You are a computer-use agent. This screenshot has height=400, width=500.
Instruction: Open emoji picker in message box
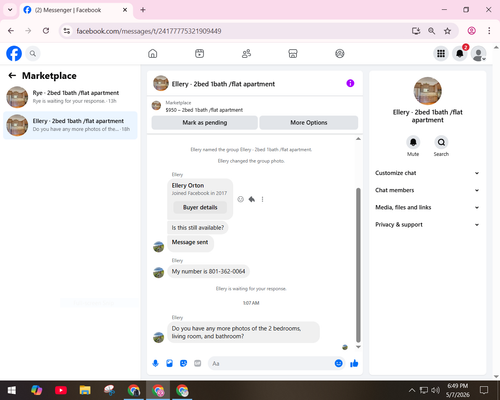click(338, 363)
